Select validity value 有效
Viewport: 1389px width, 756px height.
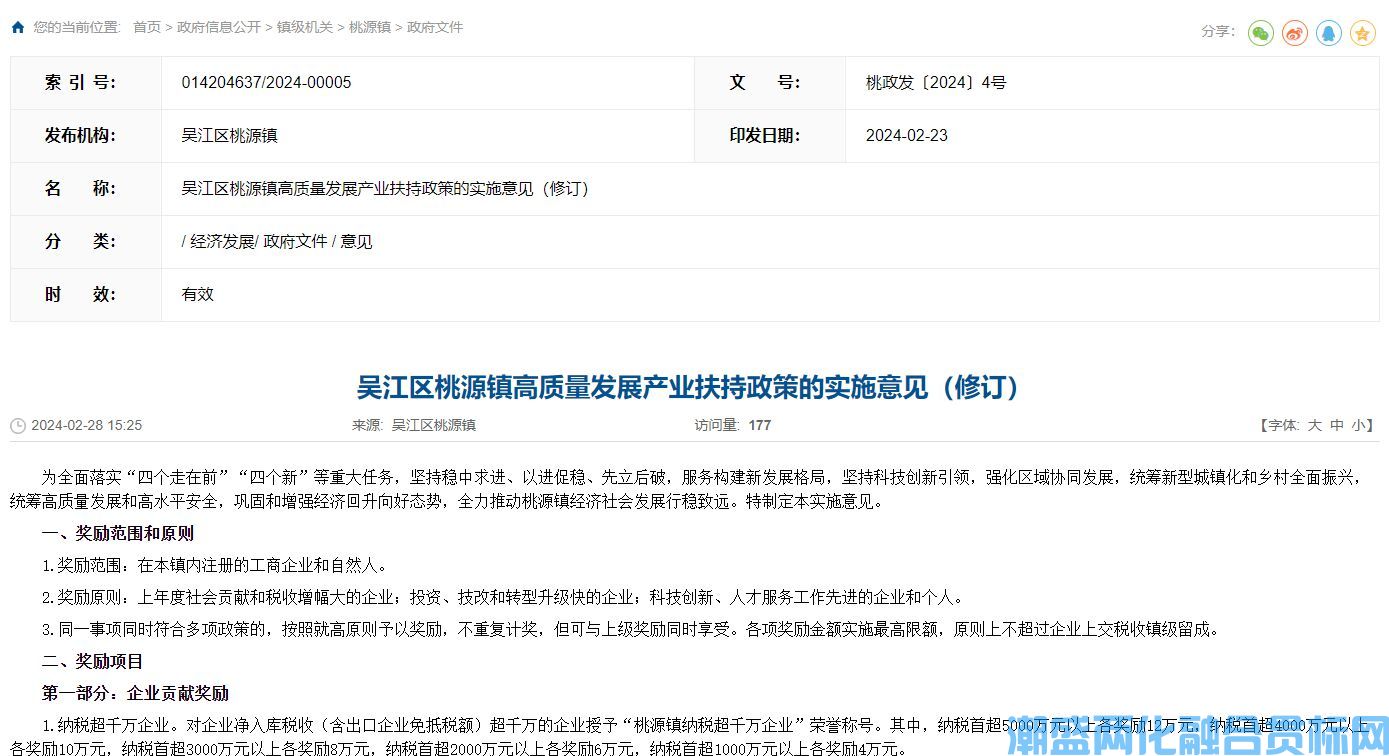click(197, 295)
